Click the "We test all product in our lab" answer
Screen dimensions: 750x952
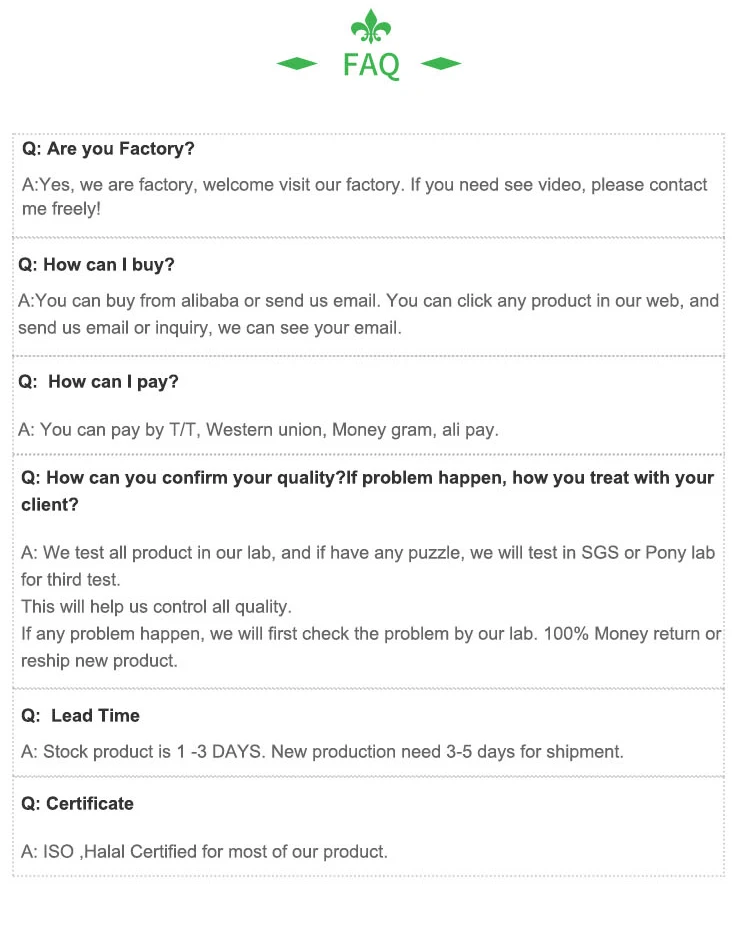[x=368, y=553]
